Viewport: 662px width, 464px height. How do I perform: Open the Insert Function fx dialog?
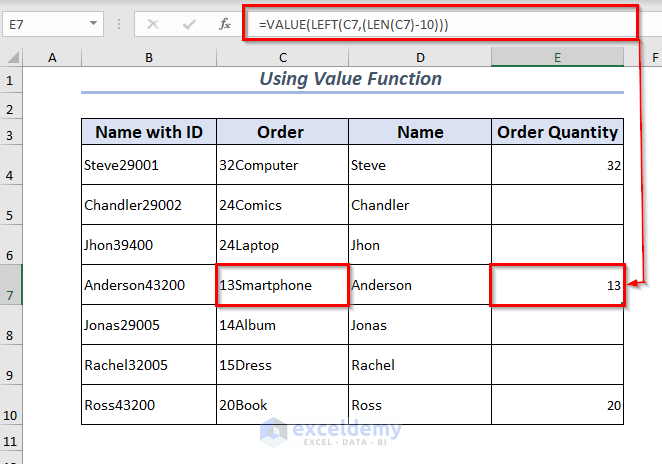pyautogui.click(x=225, y=24)
